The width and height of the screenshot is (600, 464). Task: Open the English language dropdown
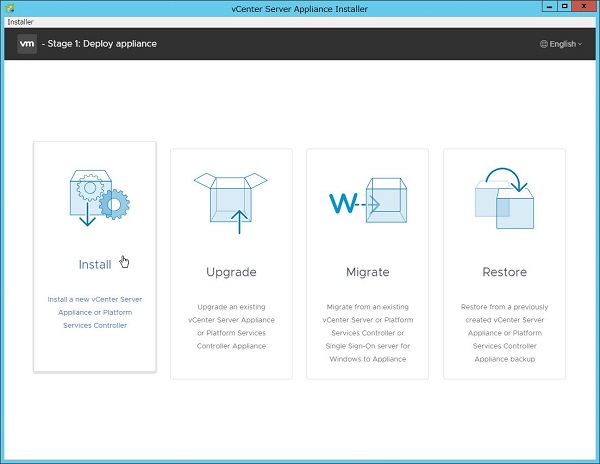pos(561,44)
